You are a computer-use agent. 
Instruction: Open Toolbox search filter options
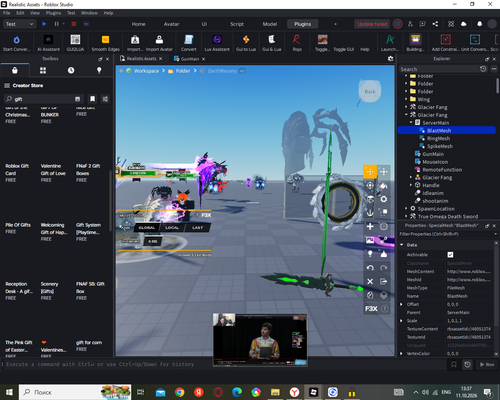tap(105, 99)
